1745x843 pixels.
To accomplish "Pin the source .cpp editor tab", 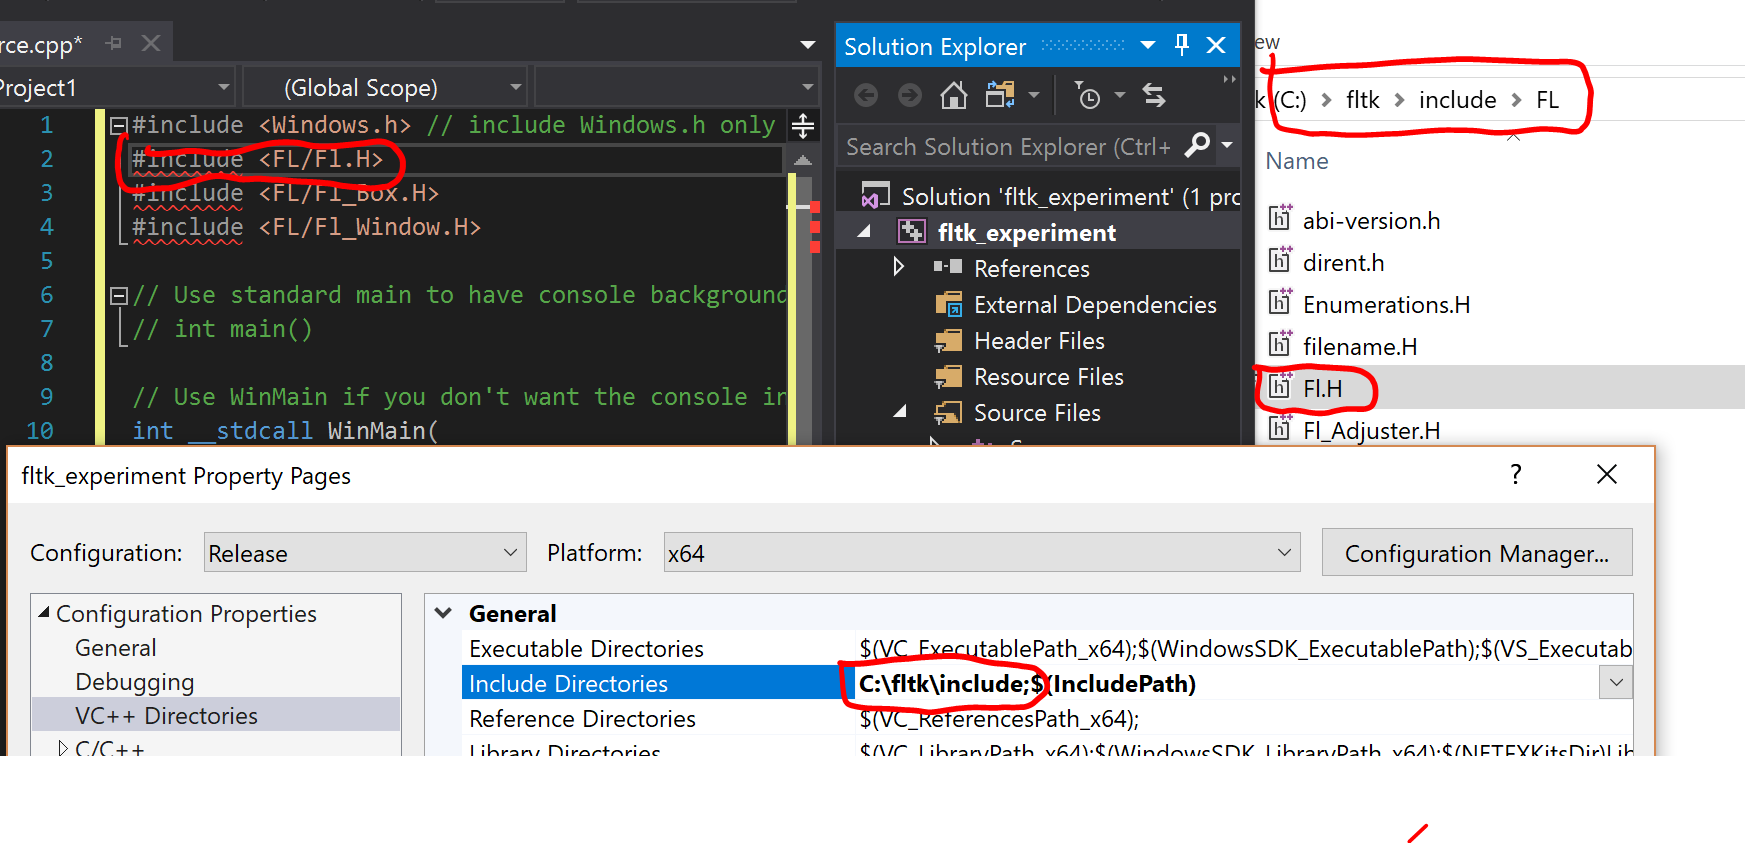I will [x=114, y=43].
